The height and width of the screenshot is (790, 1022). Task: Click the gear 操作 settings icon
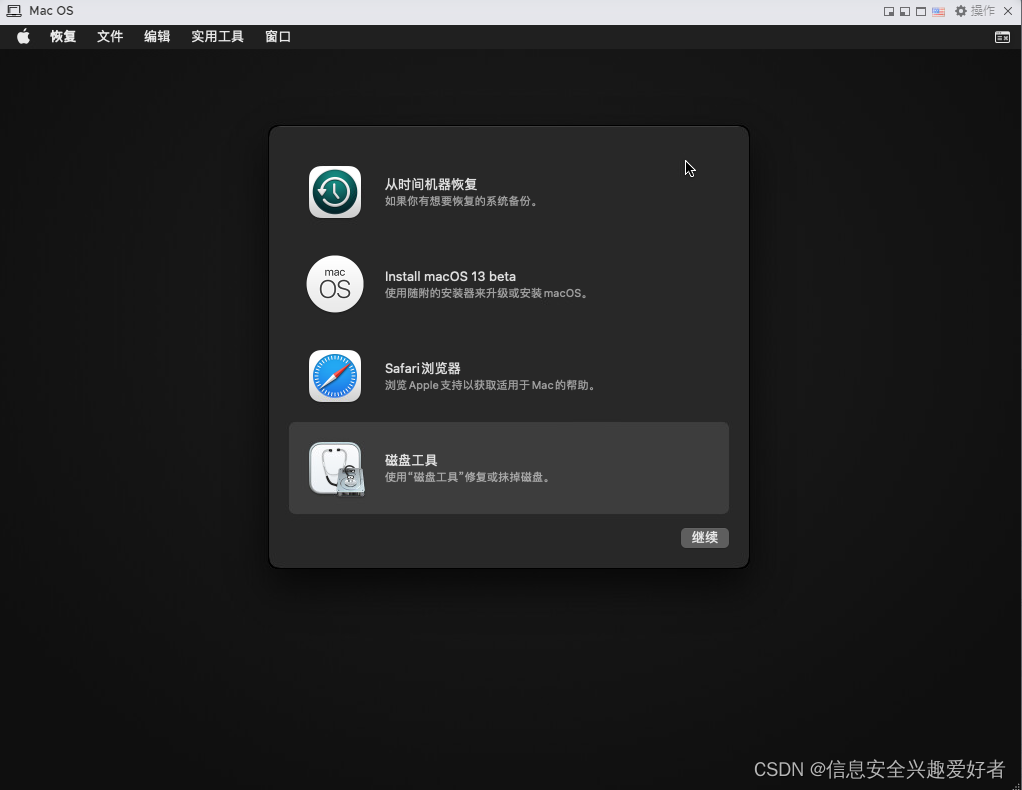[x=960, y=11]
